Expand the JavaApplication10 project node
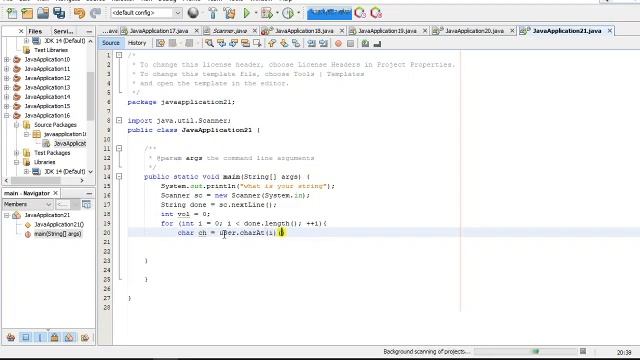This screenshot has width=640, height=360. click(x=7, y=60)
